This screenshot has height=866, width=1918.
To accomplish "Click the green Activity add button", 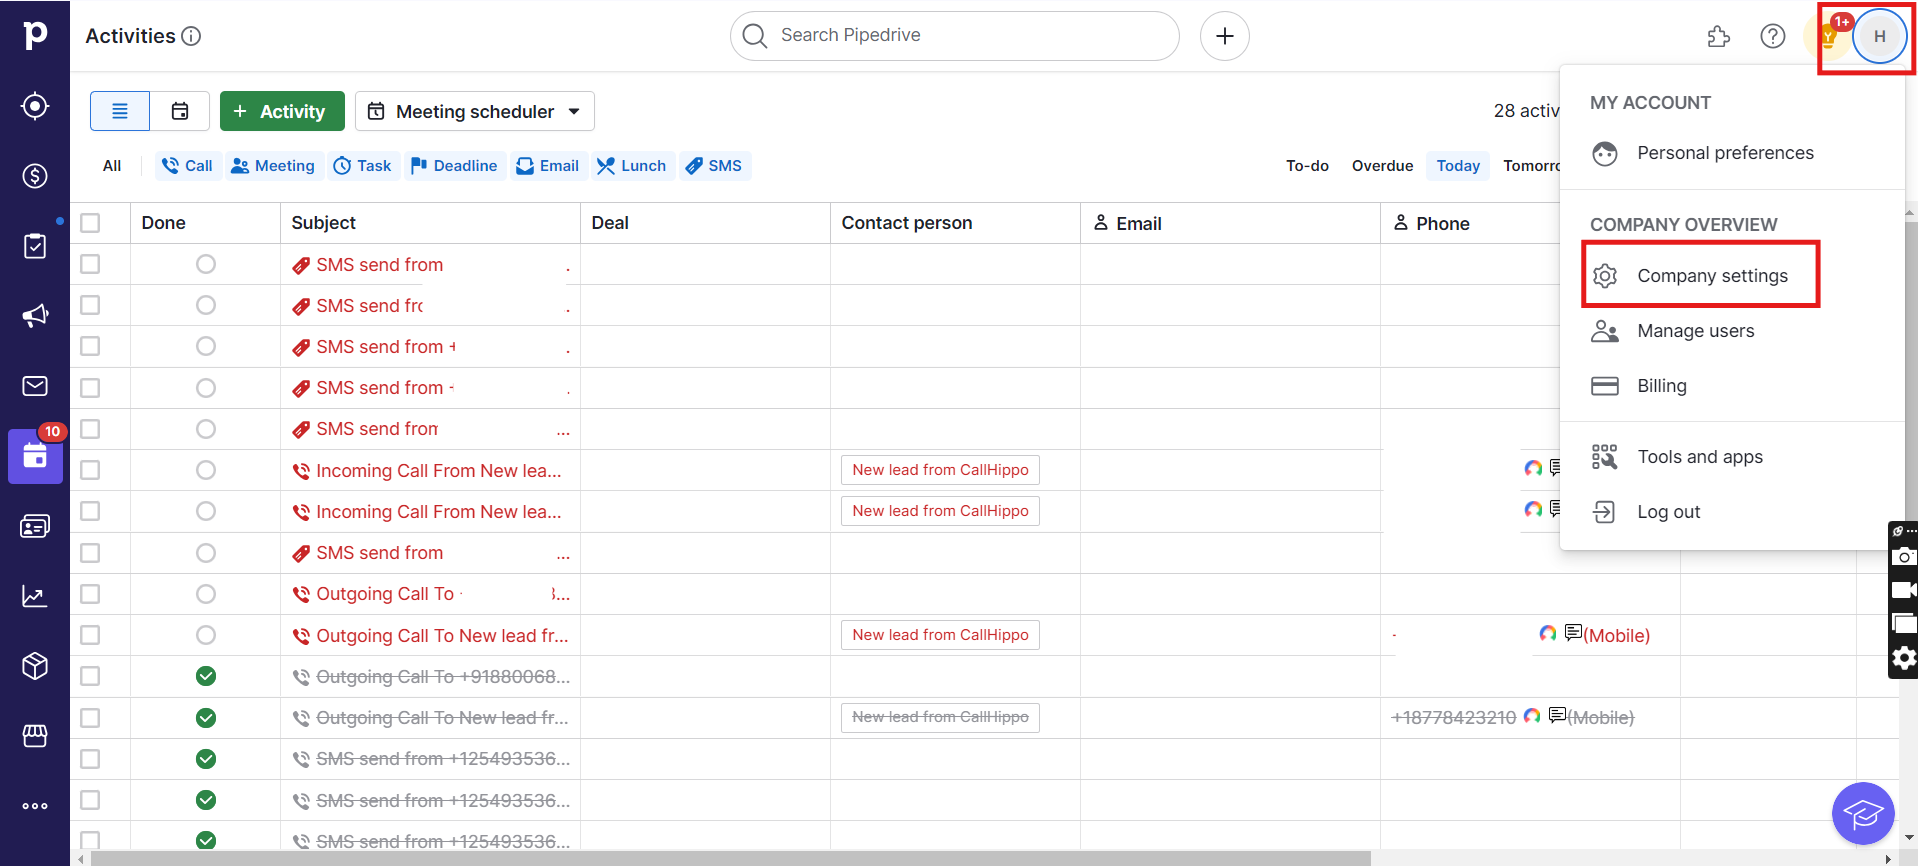I will point(282,111).
